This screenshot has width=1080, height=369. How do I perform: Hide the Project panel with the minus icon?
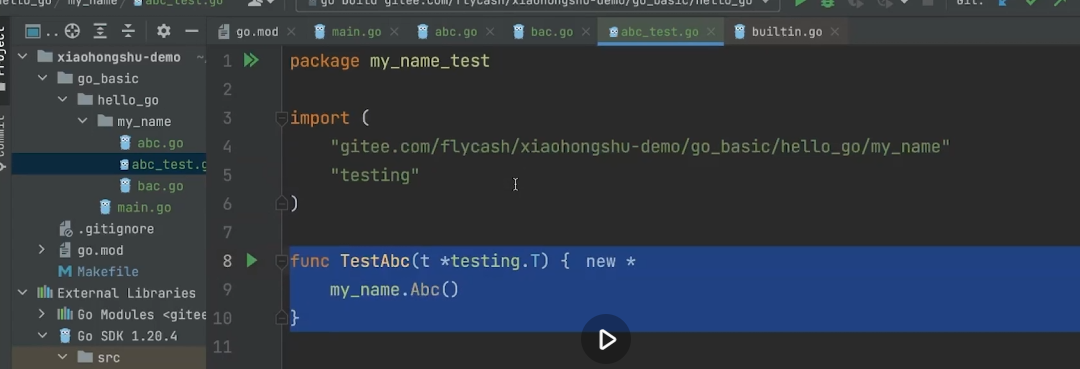tap(191, 31)
